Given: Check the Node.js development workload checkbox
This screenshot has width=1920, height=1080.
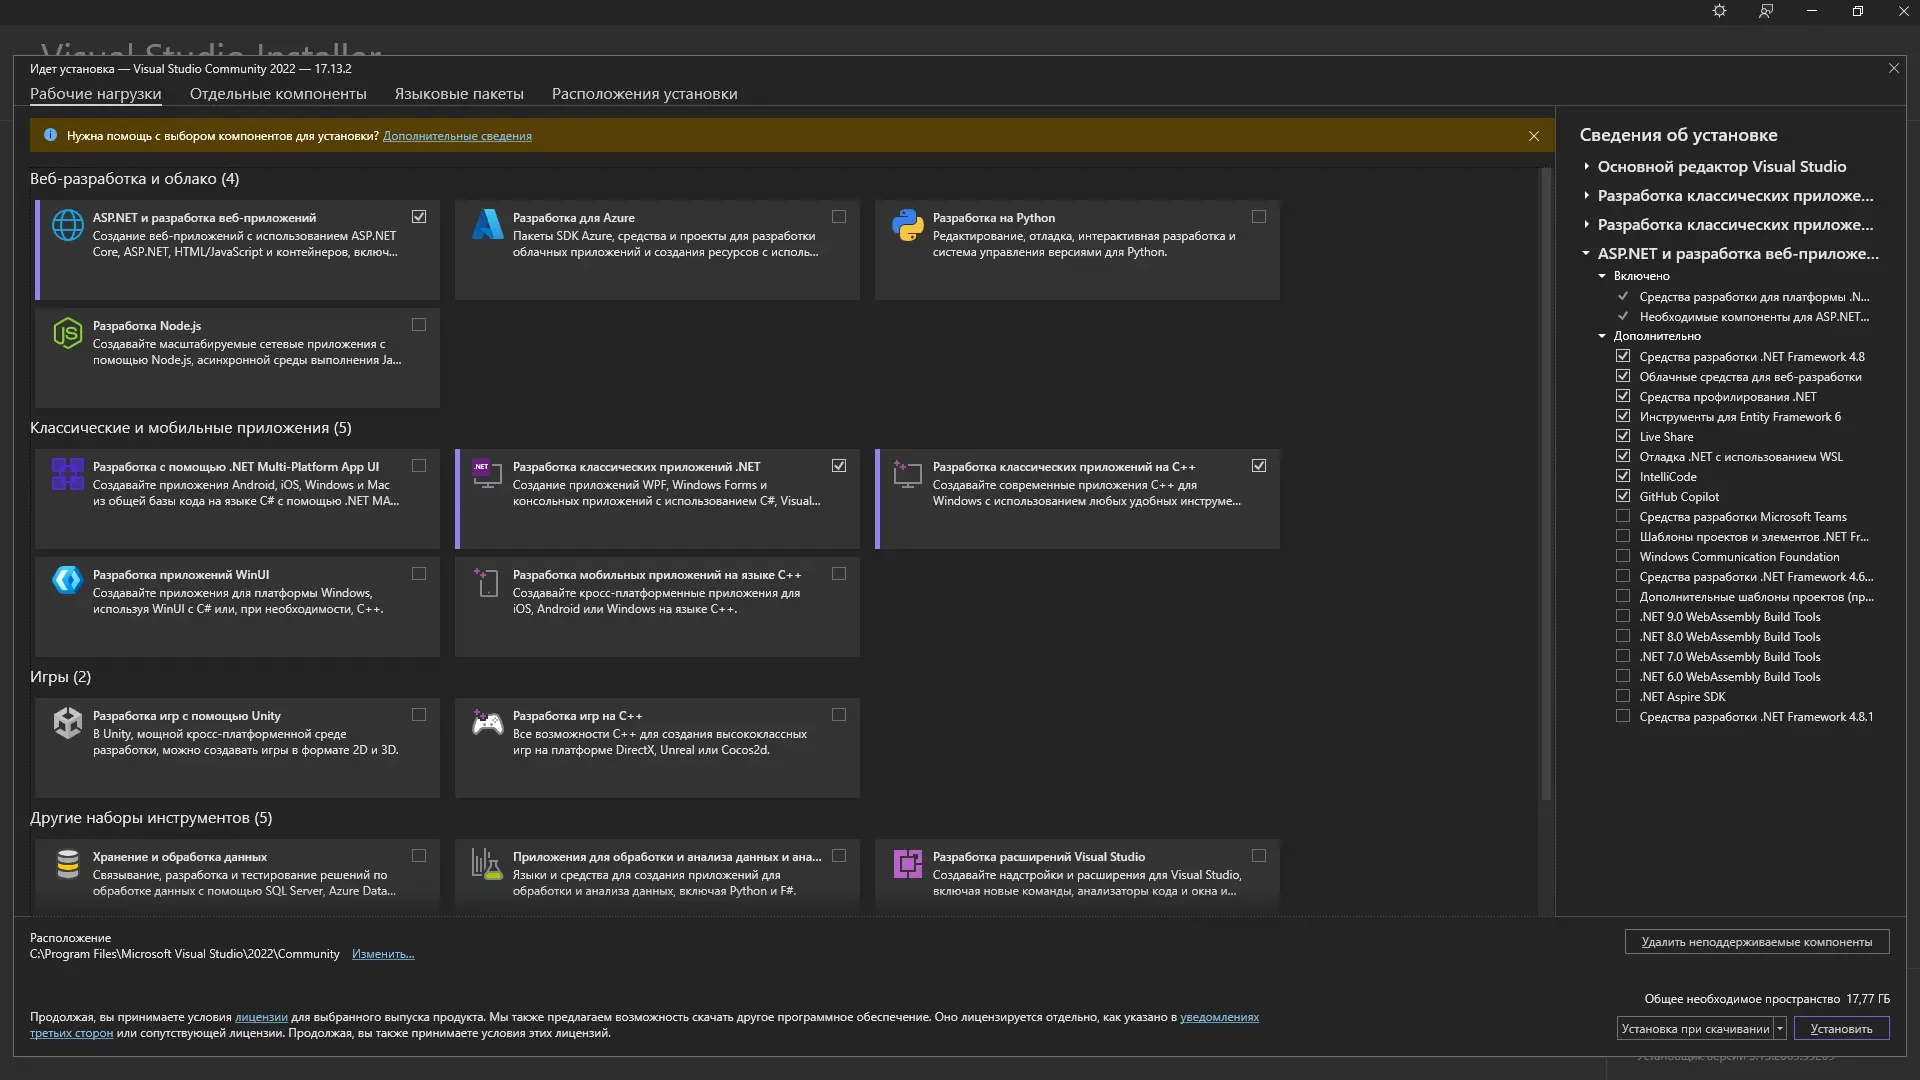Looking at the screenshot, I should [419, 324].
